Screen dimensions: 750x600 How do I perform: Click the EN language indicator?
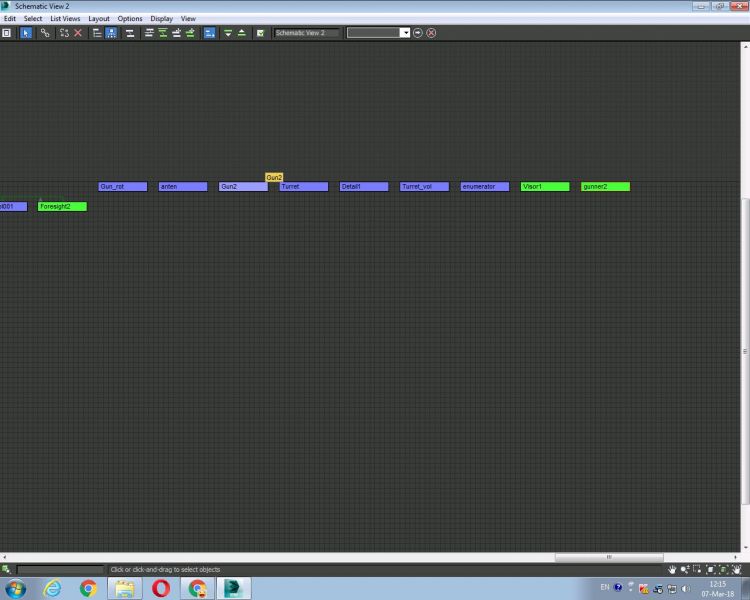click(605, 587)
